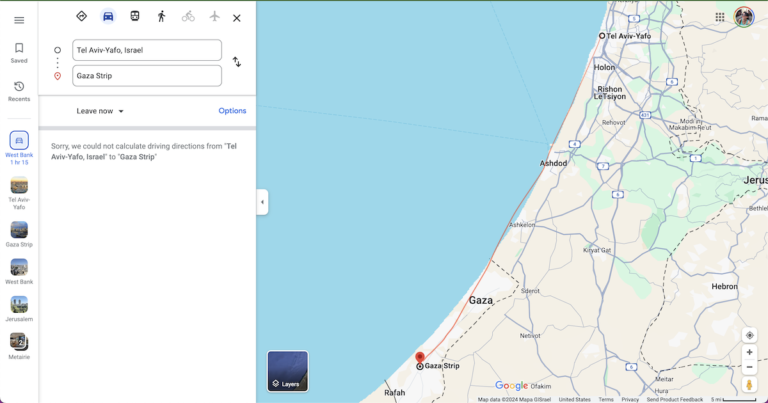
Task: Click Rehovot label on map
Action: pyautogui.click(x=614, y=123)
